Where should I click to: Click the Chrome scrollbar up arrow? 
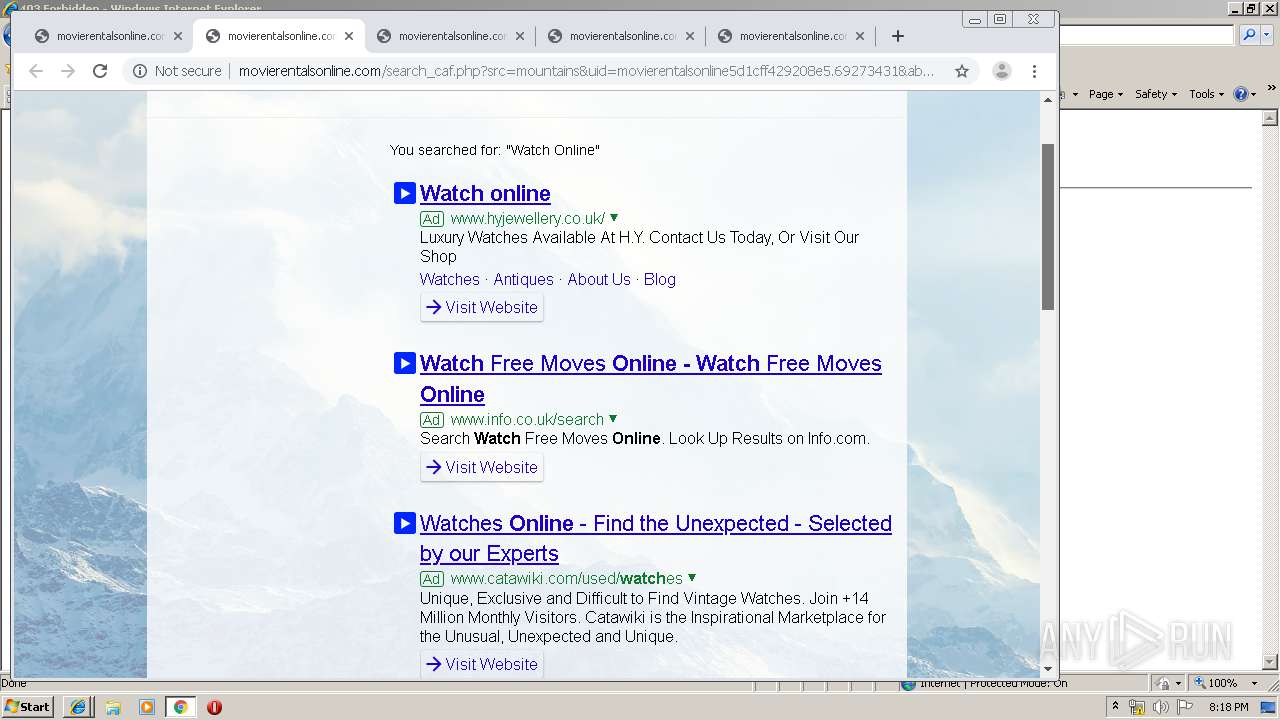click(1048, 99)
